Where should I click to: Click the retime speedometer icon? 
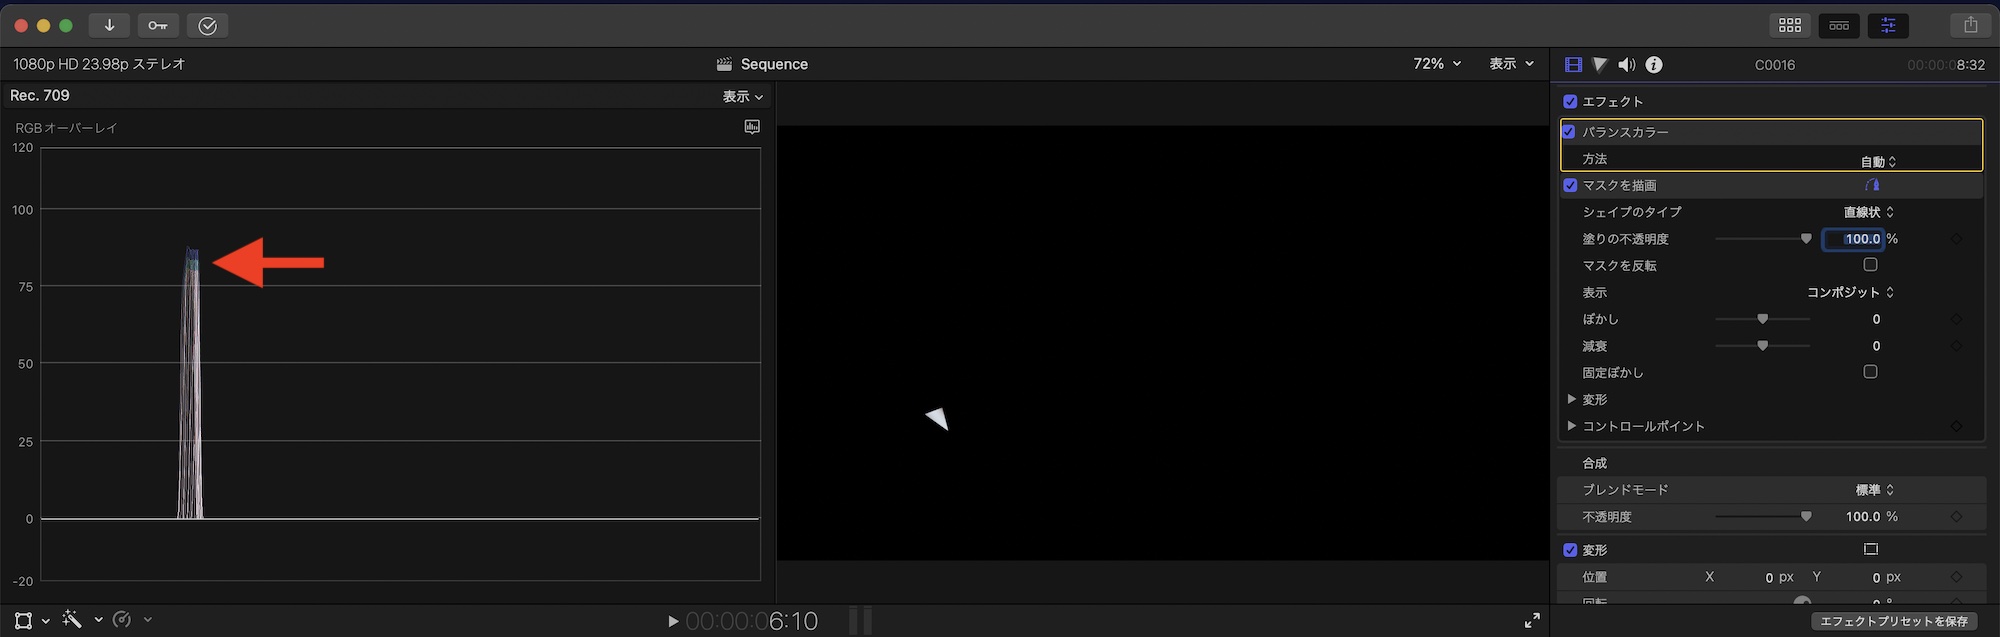[x=122, y=620]
